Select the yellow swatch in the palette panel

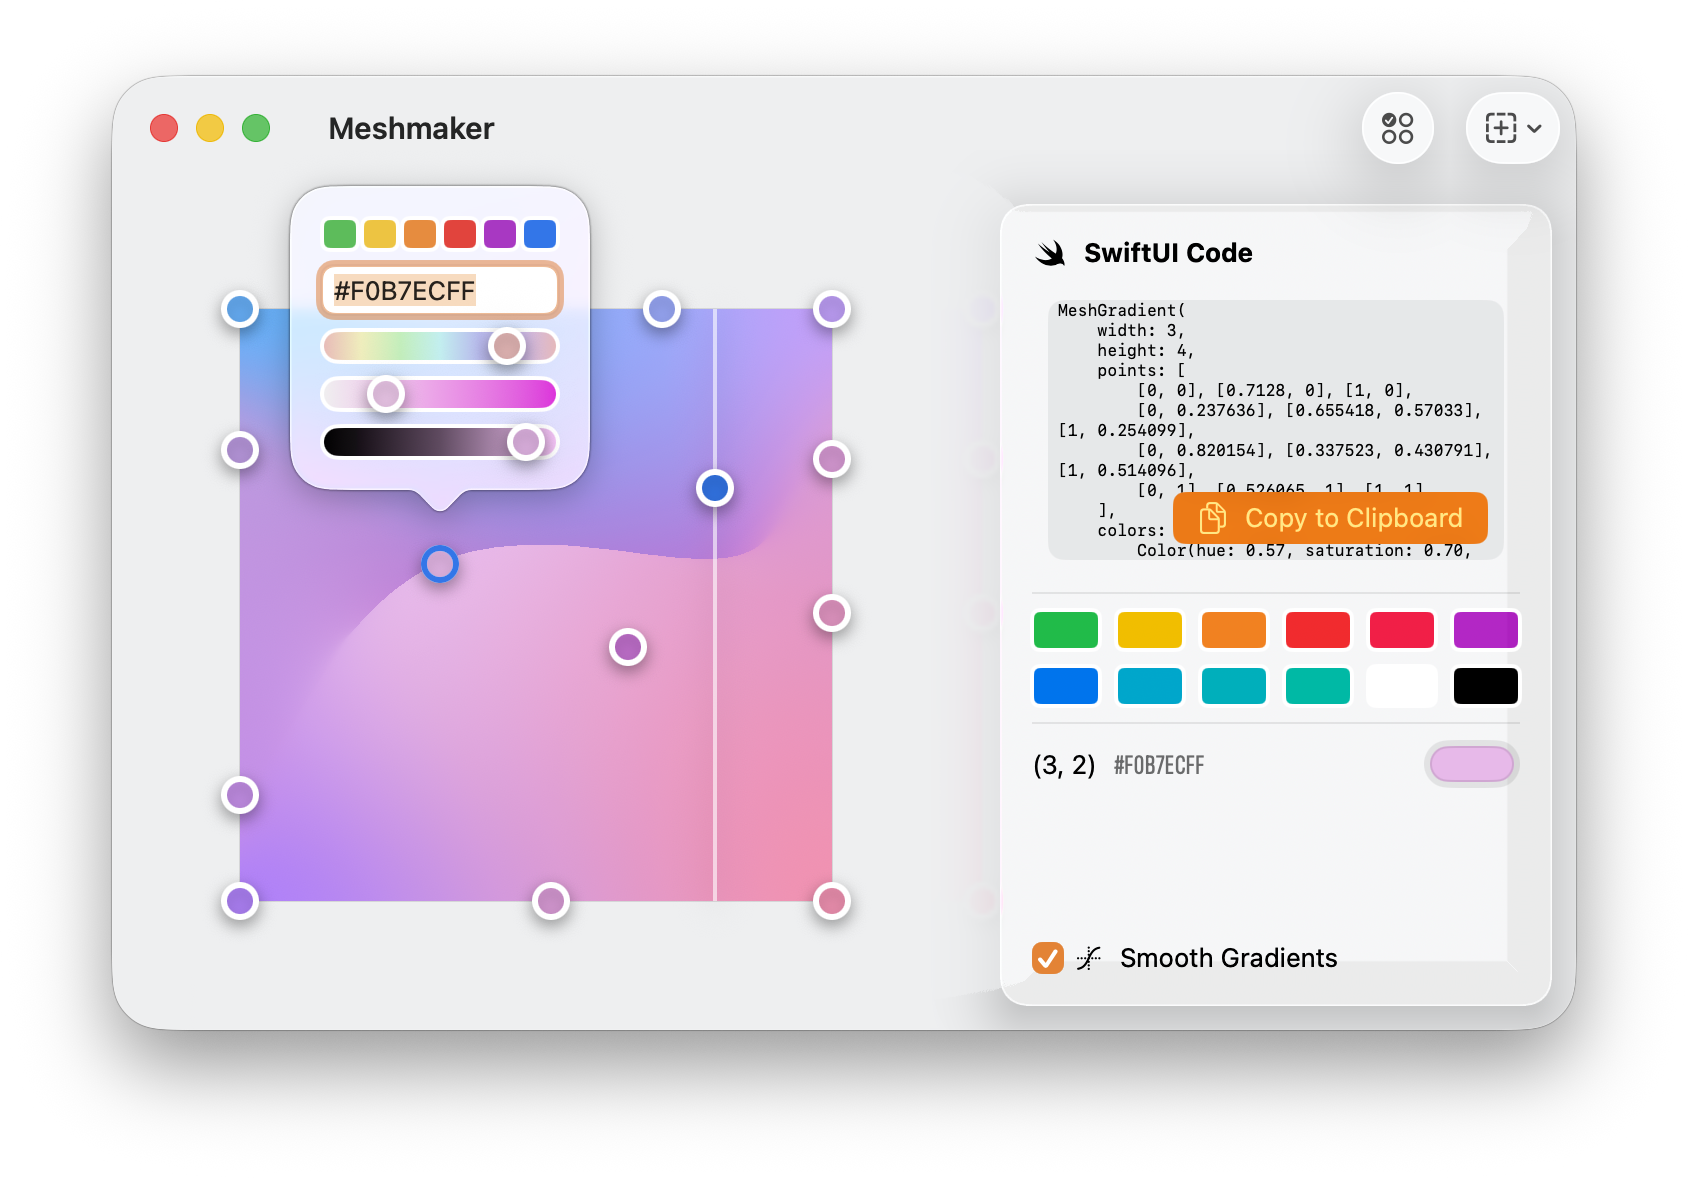pyautogui.click(x=1150, y=630)
